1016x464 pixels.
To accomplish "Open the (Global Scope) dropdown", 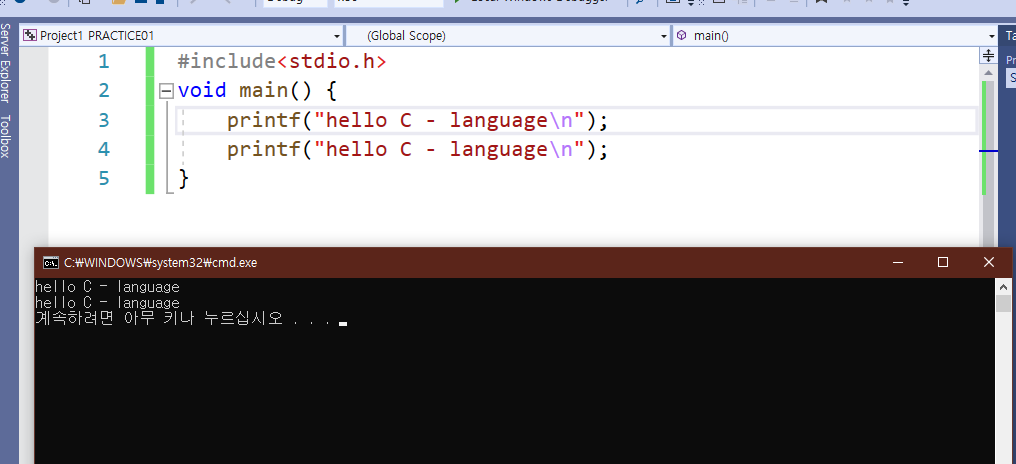I will pyautogui.click(x=509, y=36).
